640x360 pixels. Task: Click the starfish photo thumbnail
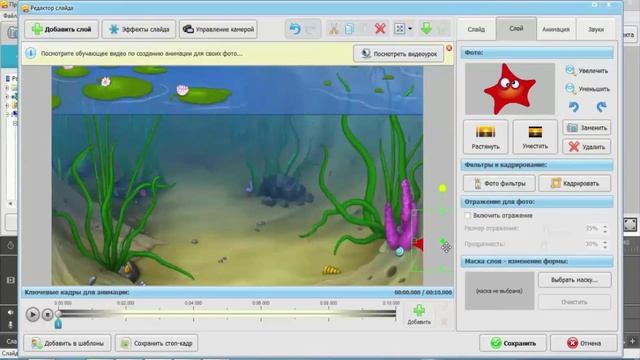point(510,89)
